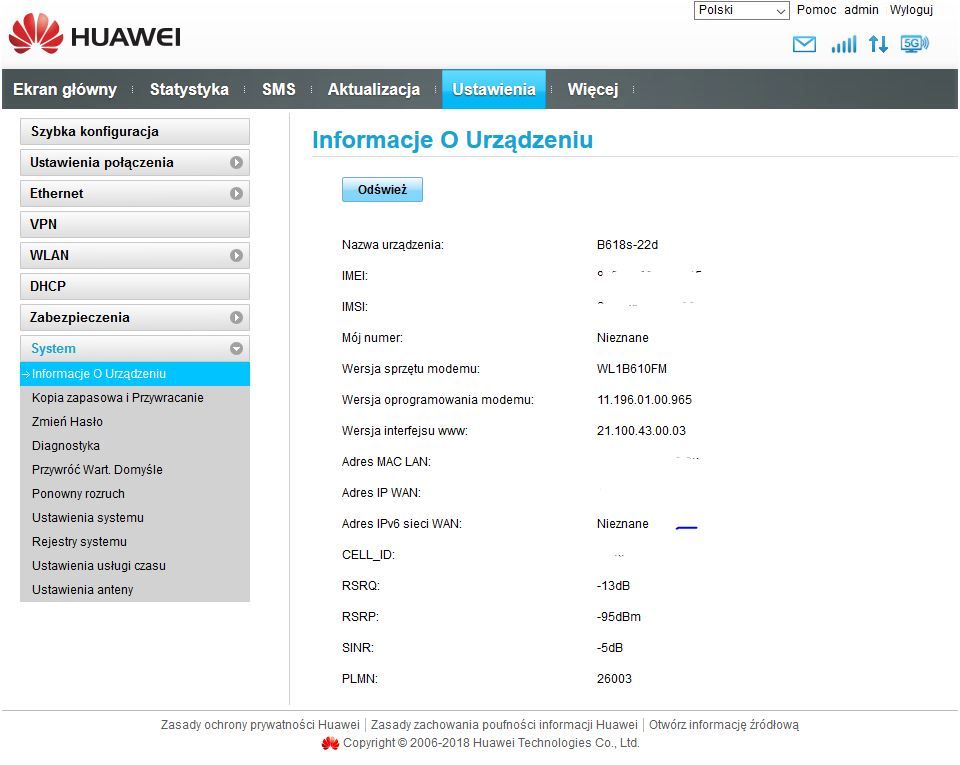
Task: Click the signal strength bars icon
Action: point(843,44)
